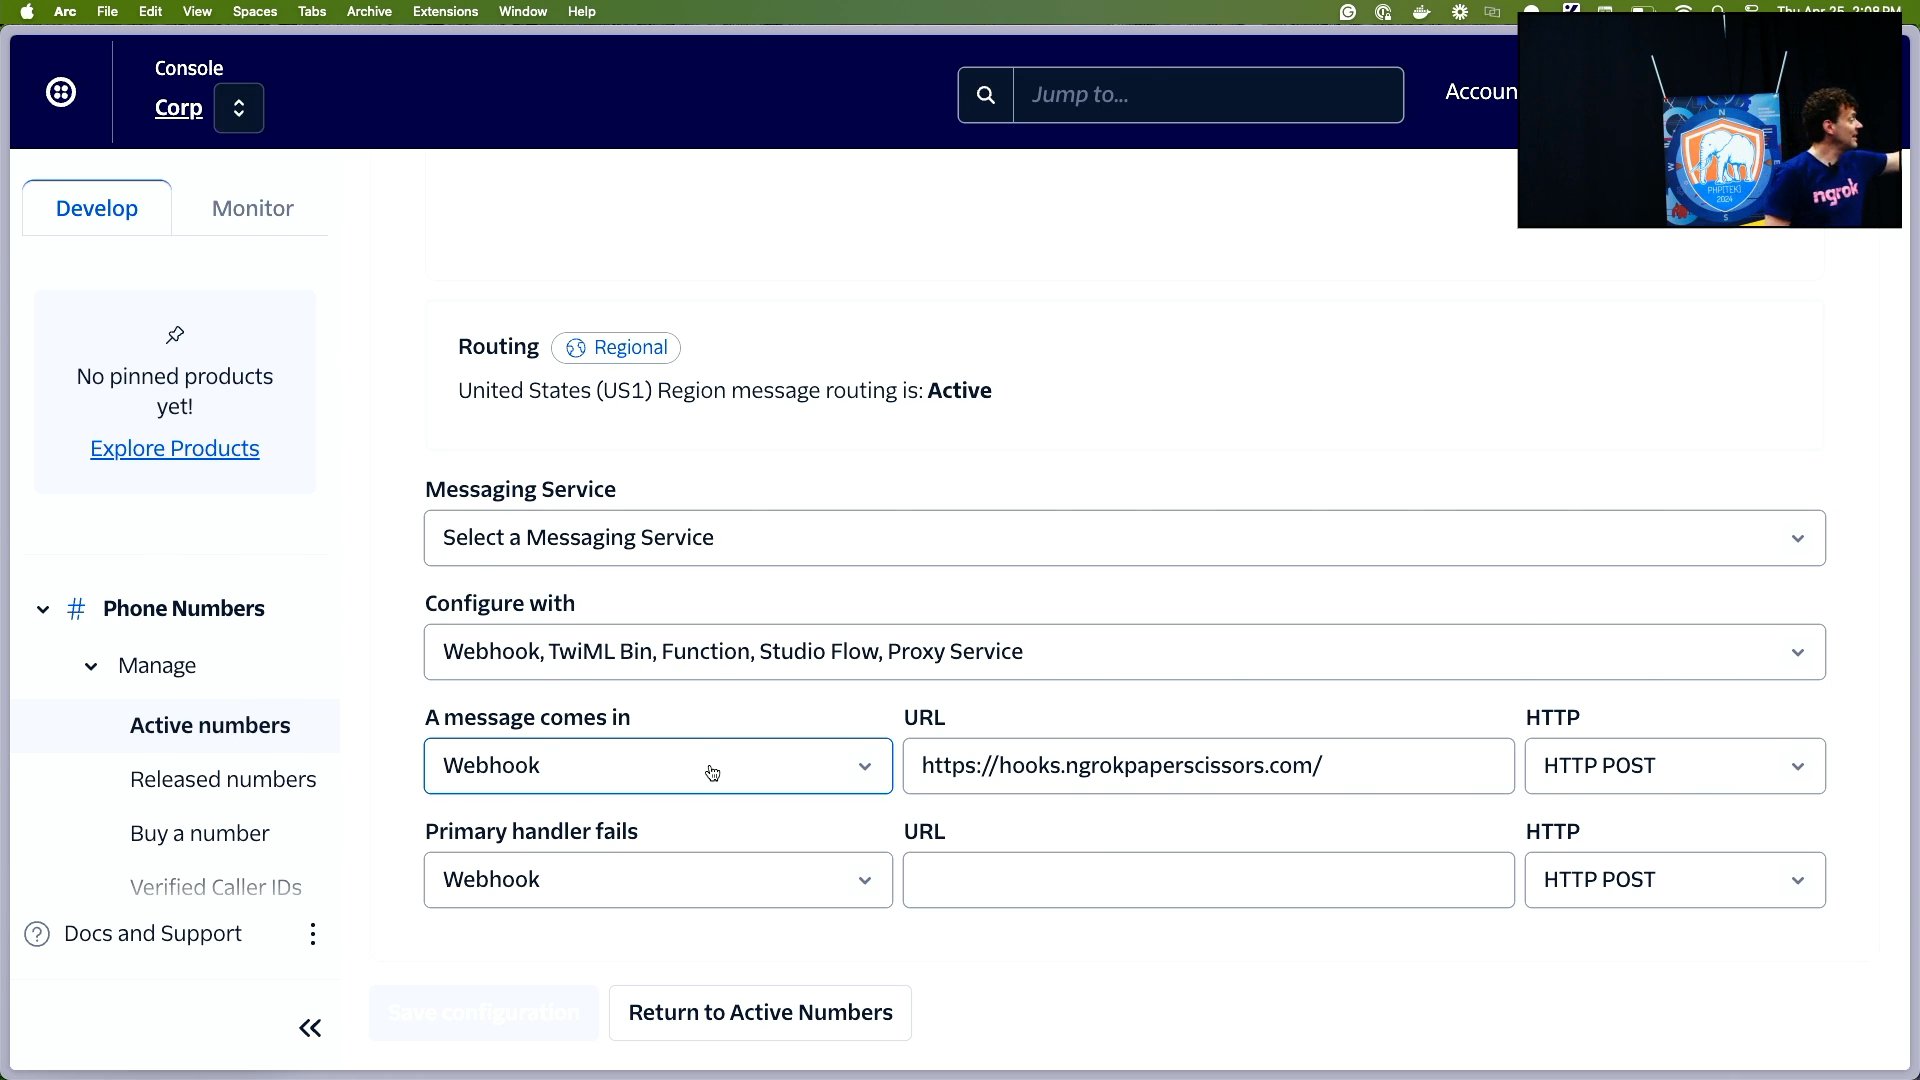Open Docs and Support
Viewport: 1920px width, 1080px height.
(153, 933)
